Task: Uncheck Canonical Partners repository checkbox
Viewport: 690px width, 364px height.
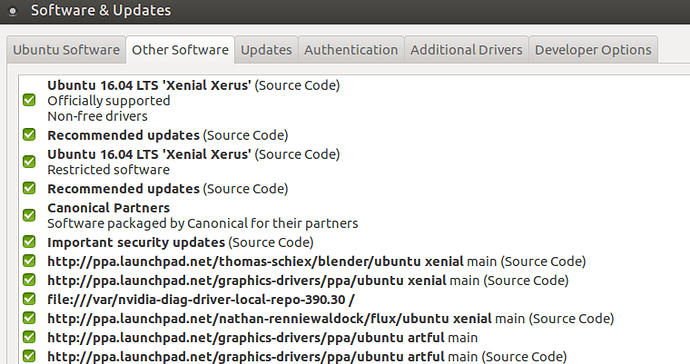Action: (29, 215)
